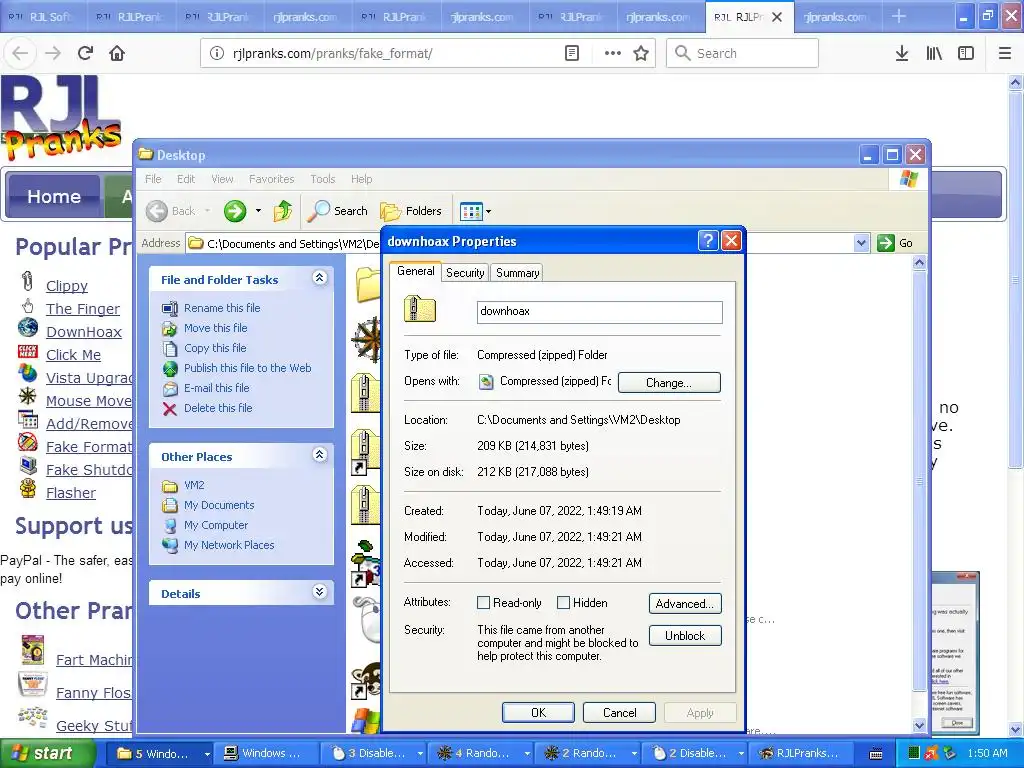Click Firefox Search box
The width and height of the screenshot is (1024, 768).
742,53
